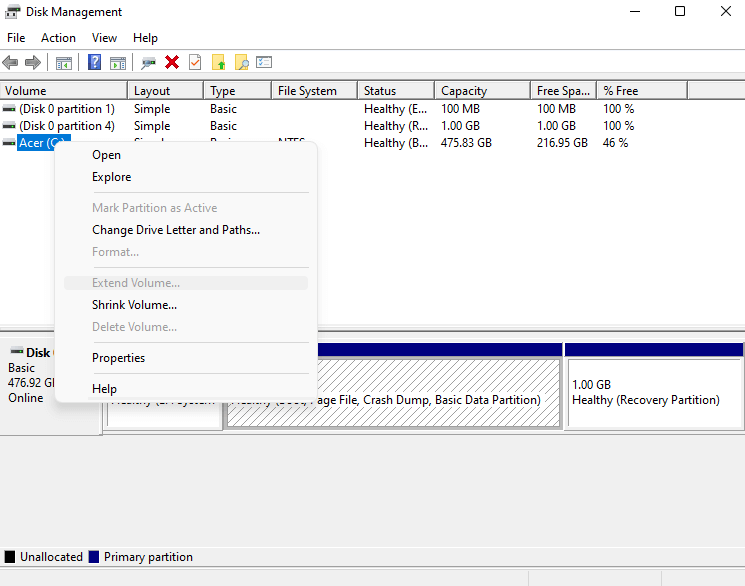Open the blue Help question-mark icon
Viewport: 745px width, 586px height.
pyautogui.click(x=95, y=62)
